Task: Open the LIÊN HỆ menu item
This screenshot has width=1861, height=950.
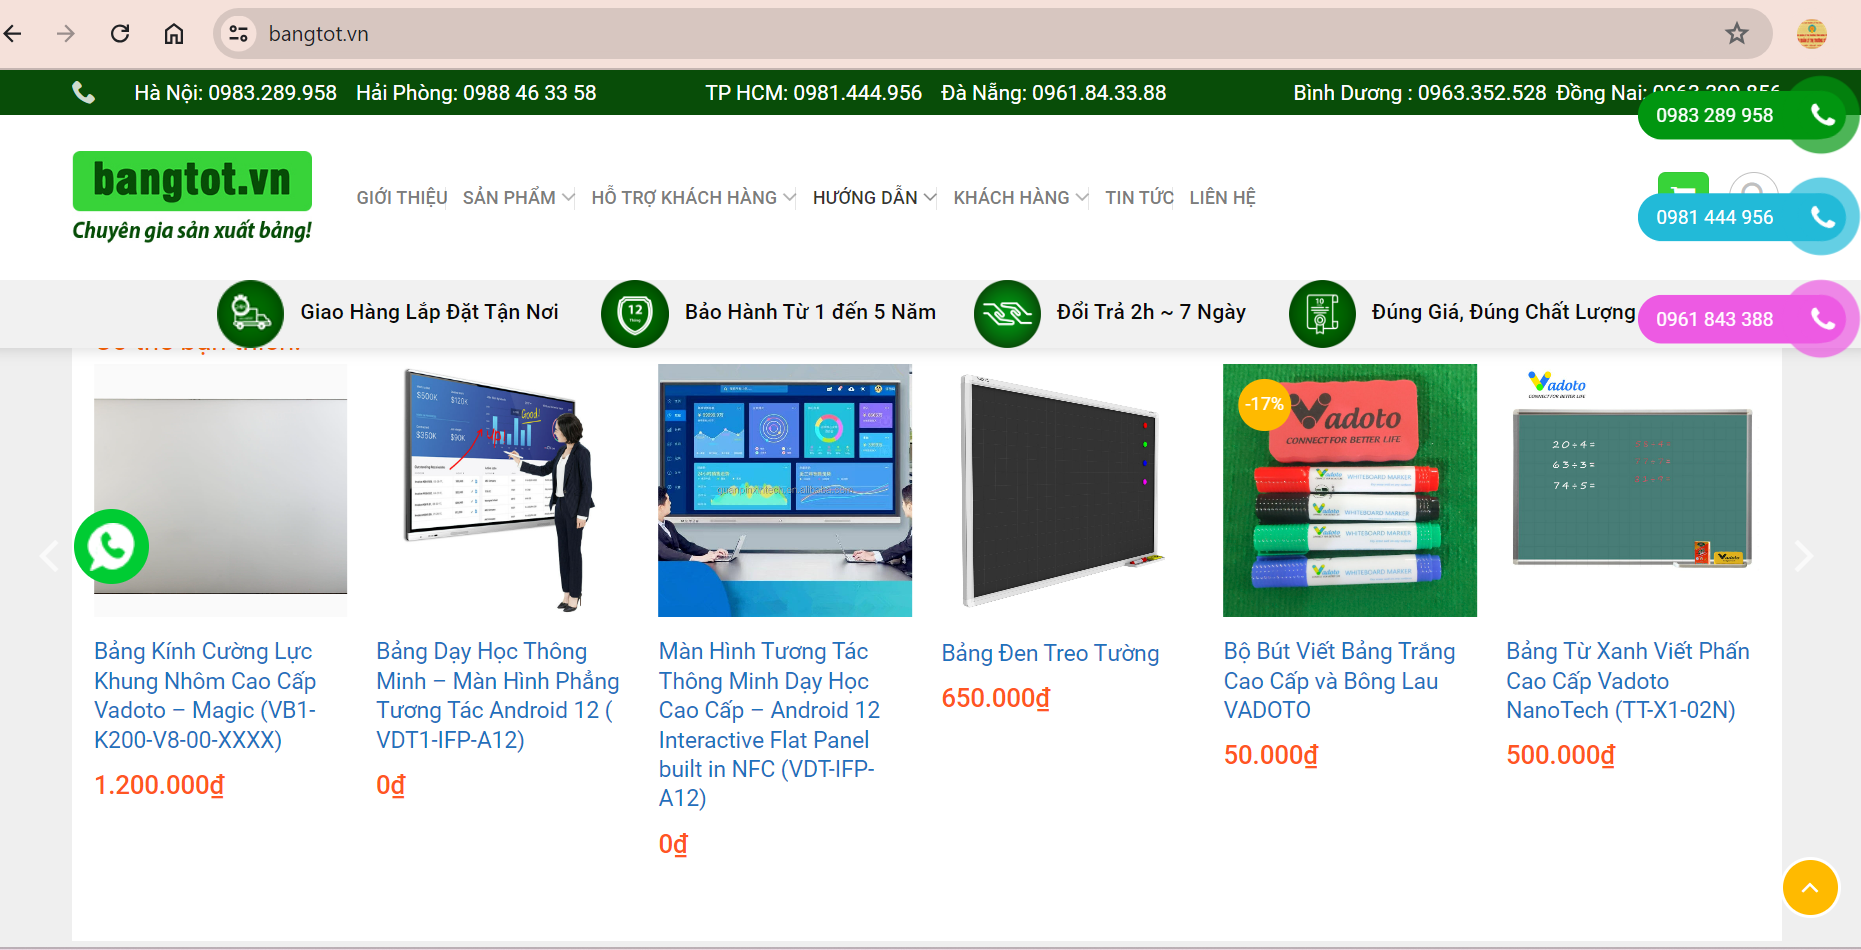Action: (x=1222, y=198)
